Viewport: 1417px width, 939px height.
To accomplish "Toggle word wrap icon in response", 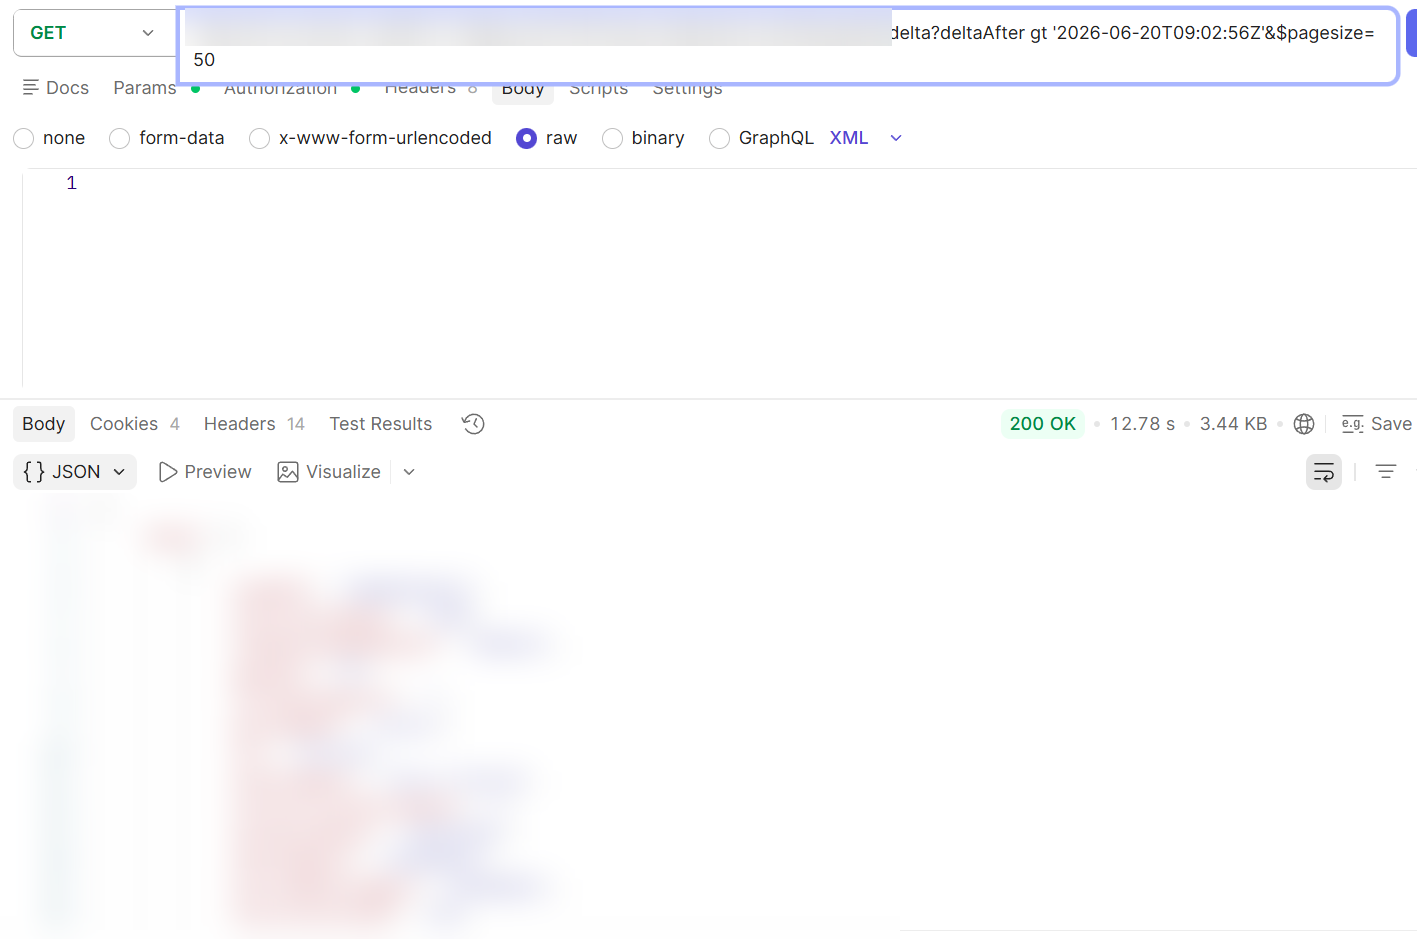I will coord(1324,472).
